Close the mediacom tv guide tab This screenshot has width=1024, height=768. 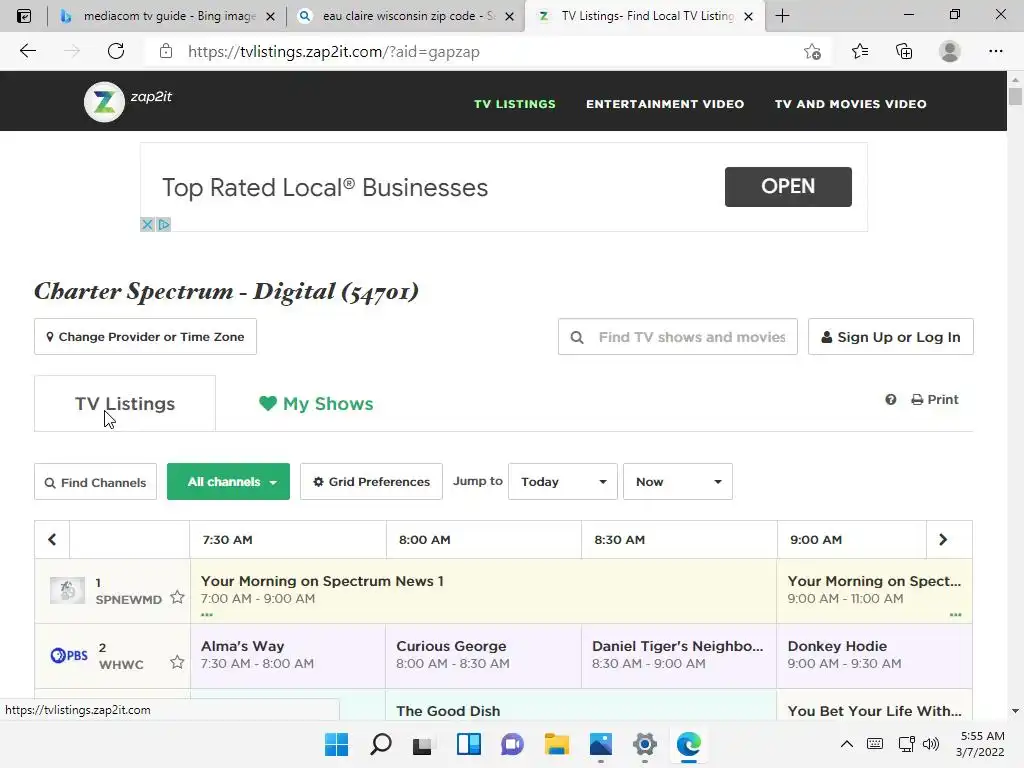(270, 16)
